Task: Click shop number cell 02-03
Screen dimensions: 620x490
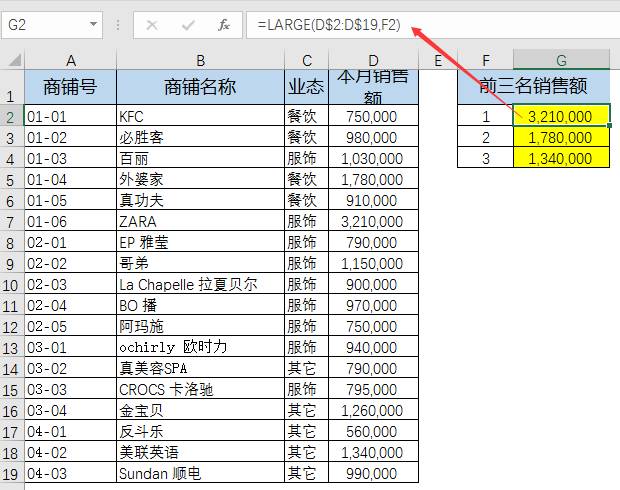Action: (71, 283)
